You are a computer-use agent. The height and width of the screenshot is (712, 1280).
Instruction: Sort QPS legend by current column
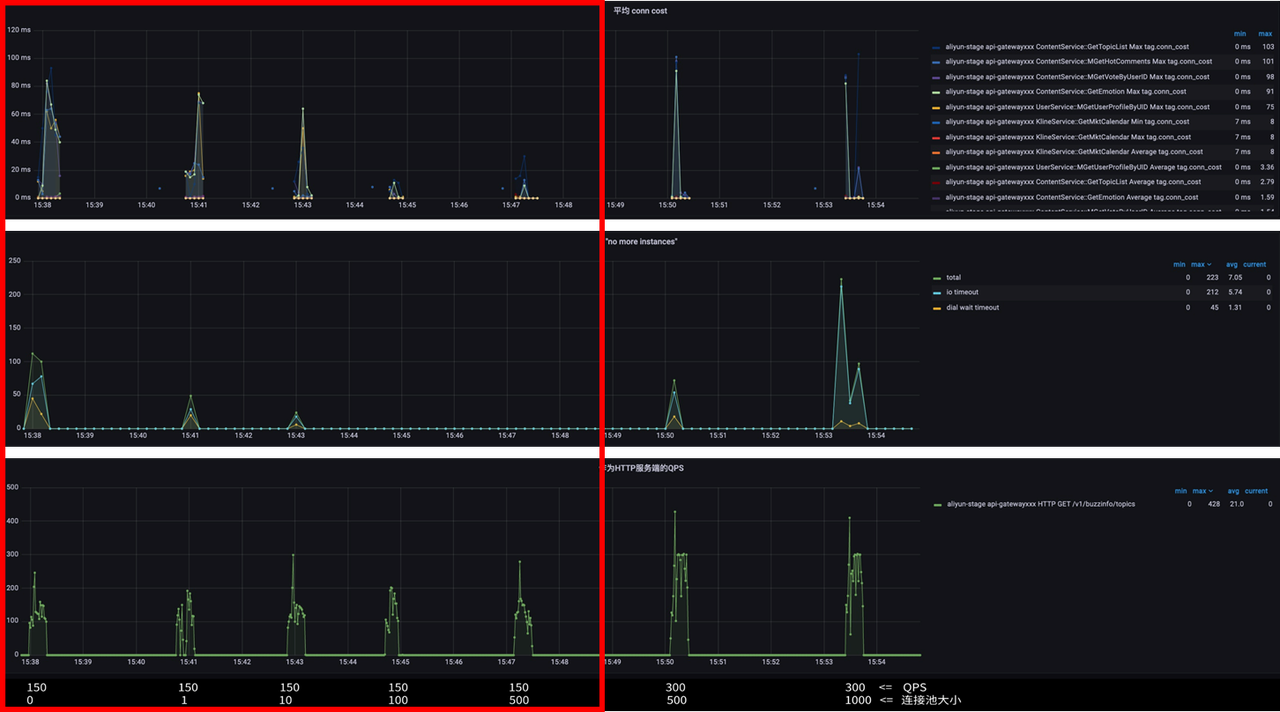1255,491
